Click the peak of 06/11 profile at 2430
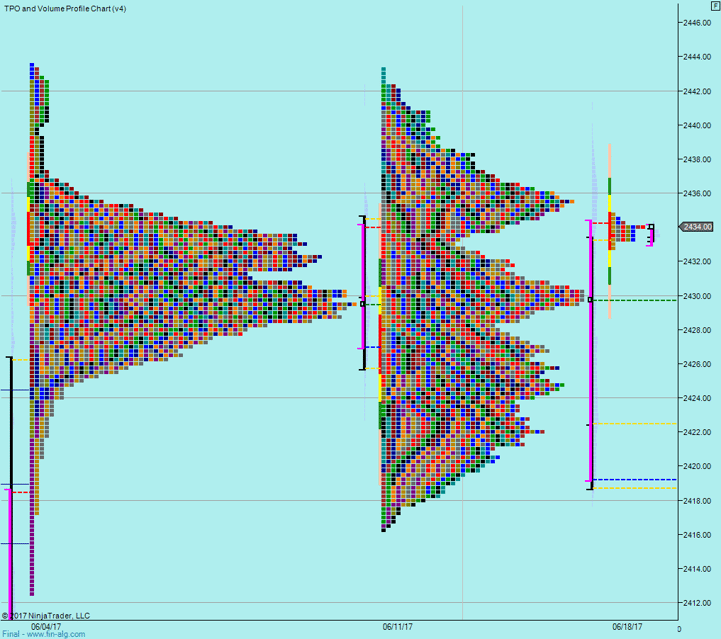 [x=580, y=295]
